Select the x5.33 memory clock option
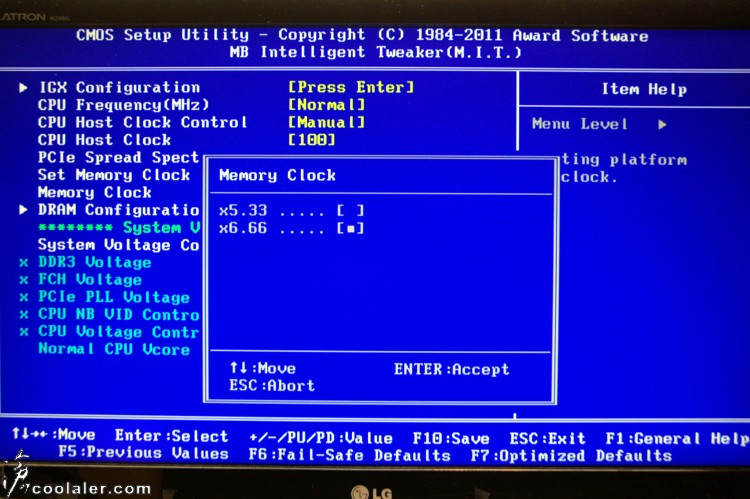 [x=292, y=211]
